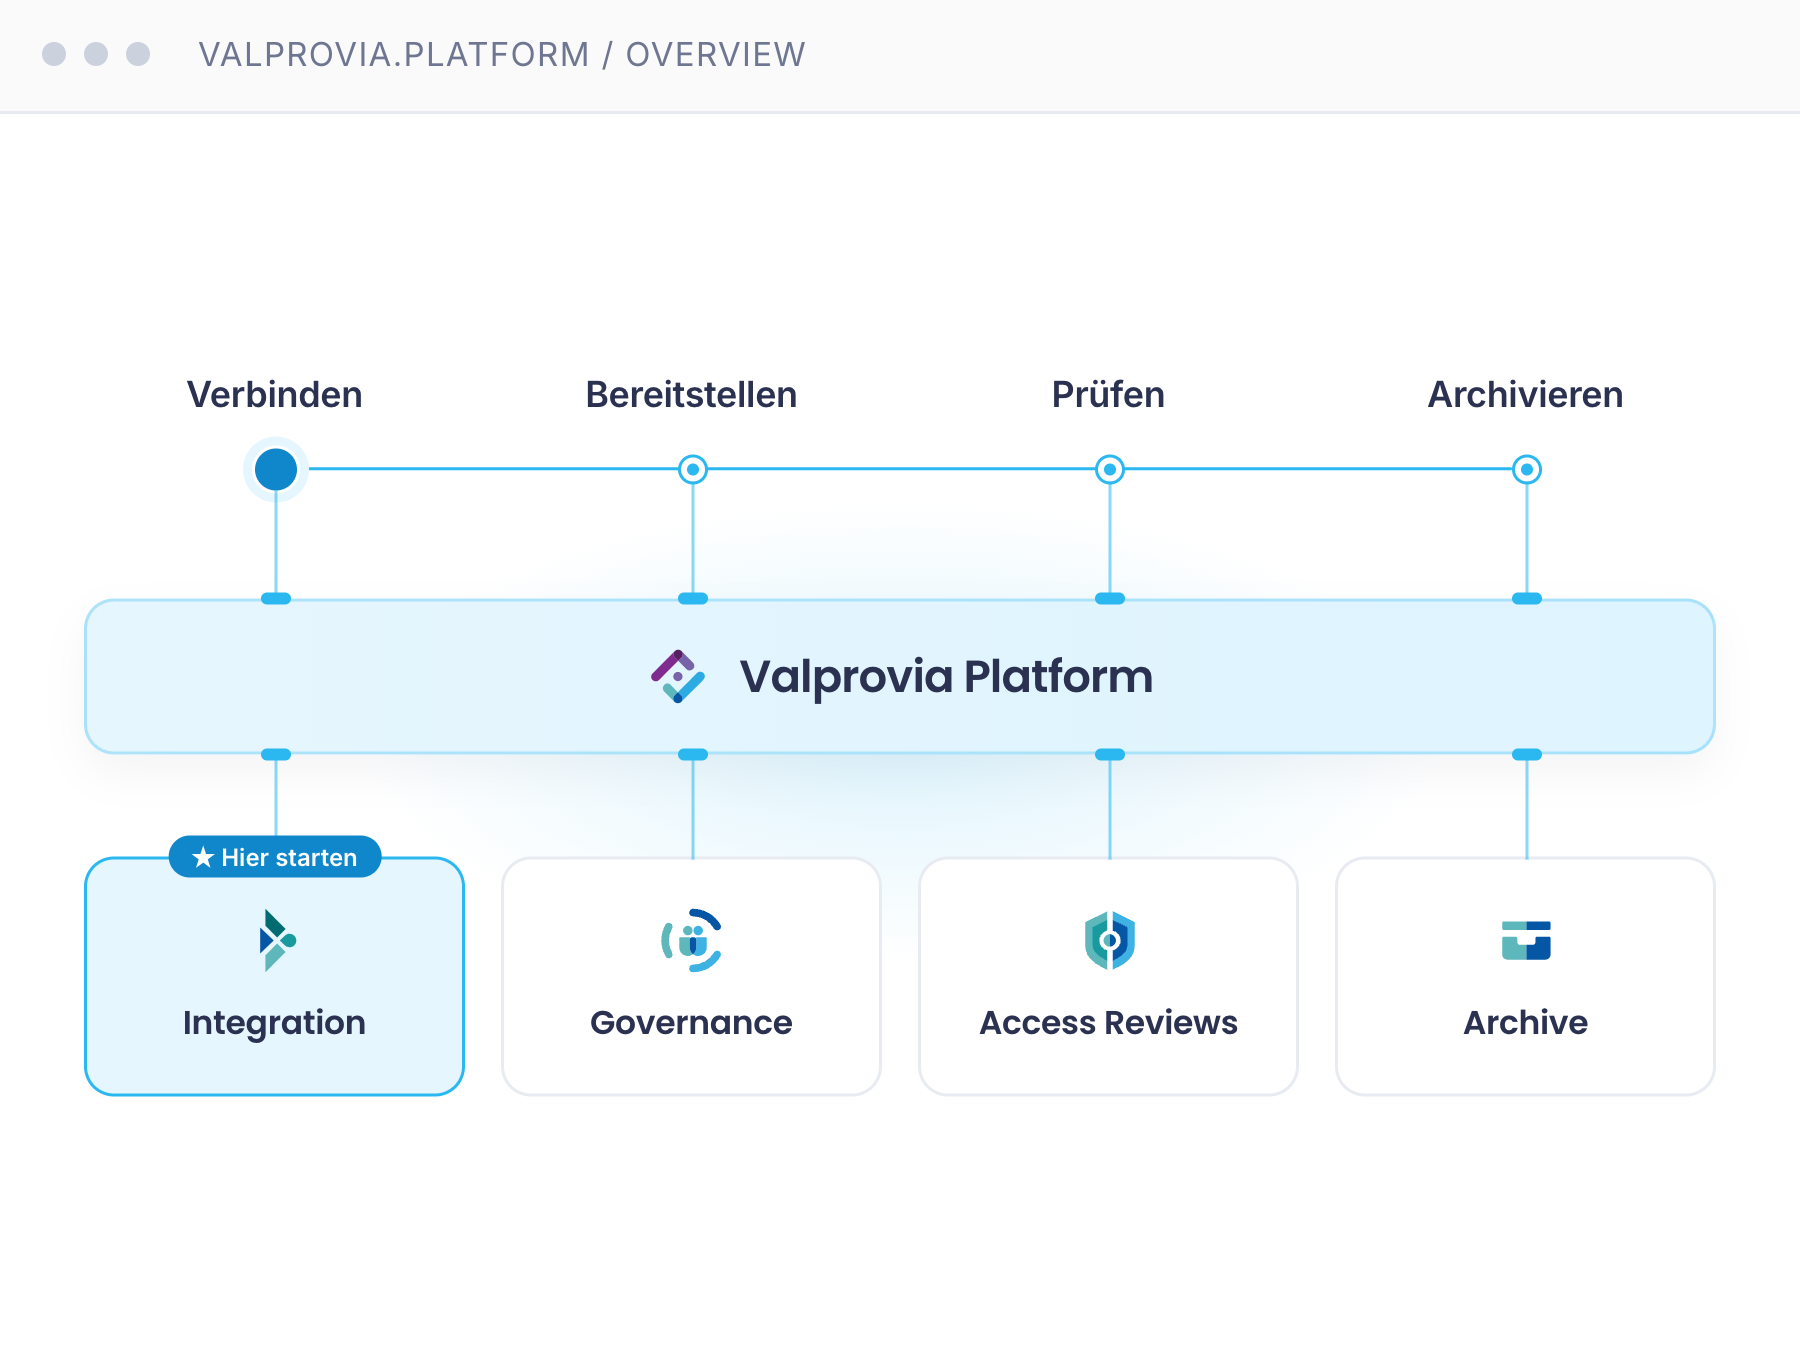Open the Verbinden step label
Screen dimensions: 1800x1350
(x=275, y=395)
